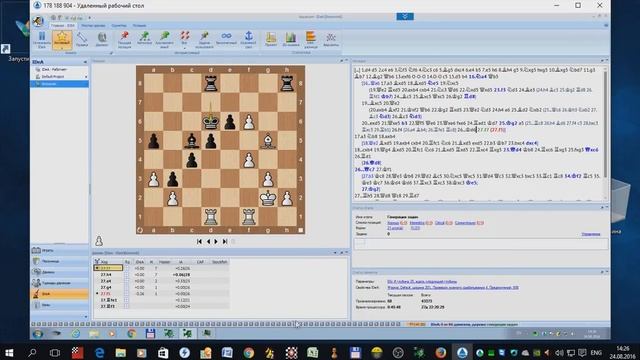Expand sidebar overflow chevron at panel bottom
Viewport: 640px width, 360px height.
[x=86, y=317]
